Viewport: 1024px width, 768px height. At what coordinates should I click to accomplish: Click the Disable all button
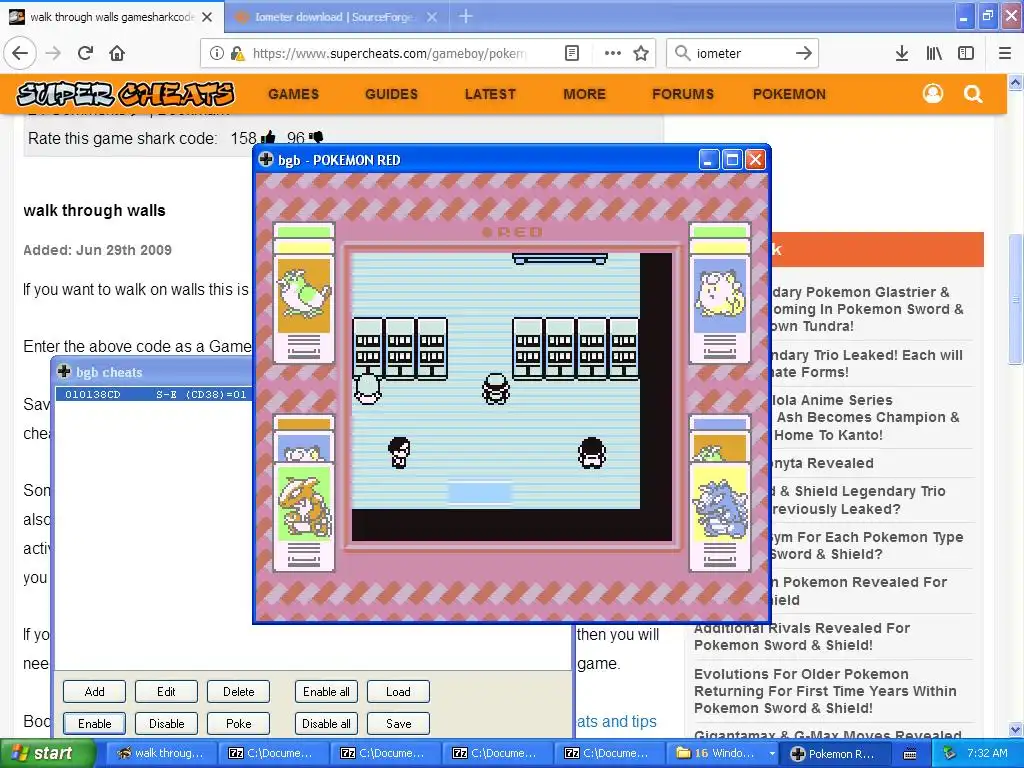coord(326,724)
